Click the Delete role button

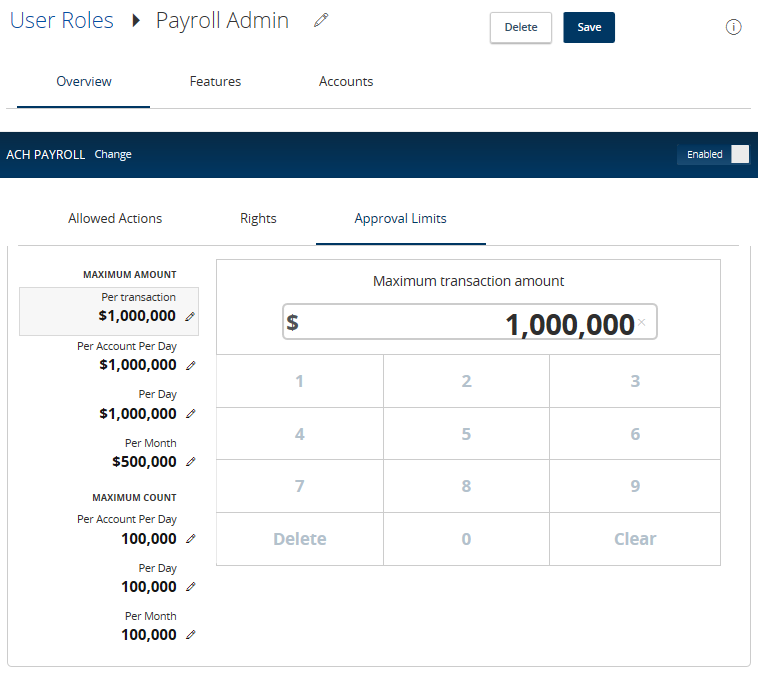521,28
